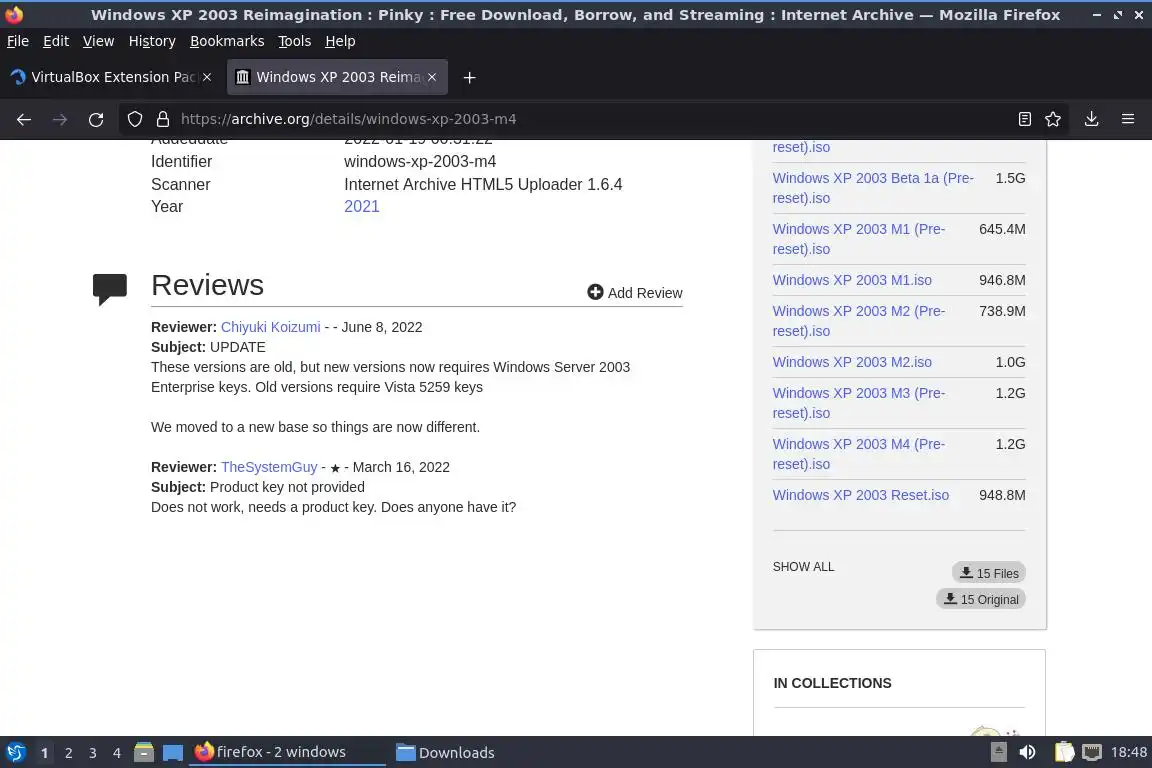Open the 2021 year link

click(361, 207)
